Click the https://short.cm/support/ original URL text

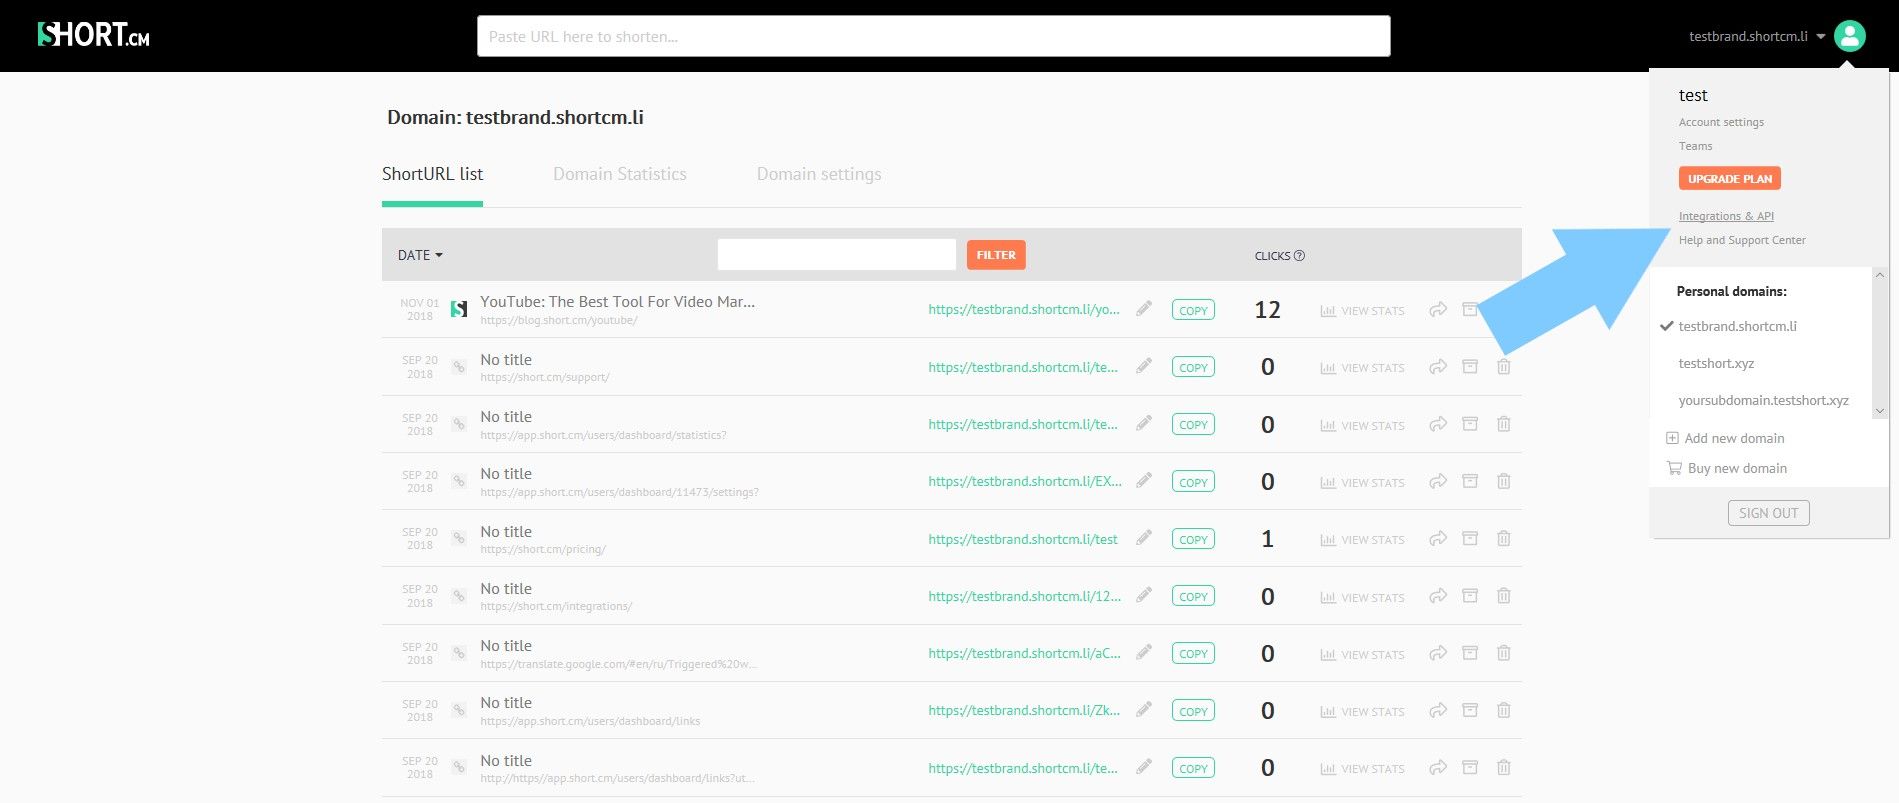pos(544,378)
